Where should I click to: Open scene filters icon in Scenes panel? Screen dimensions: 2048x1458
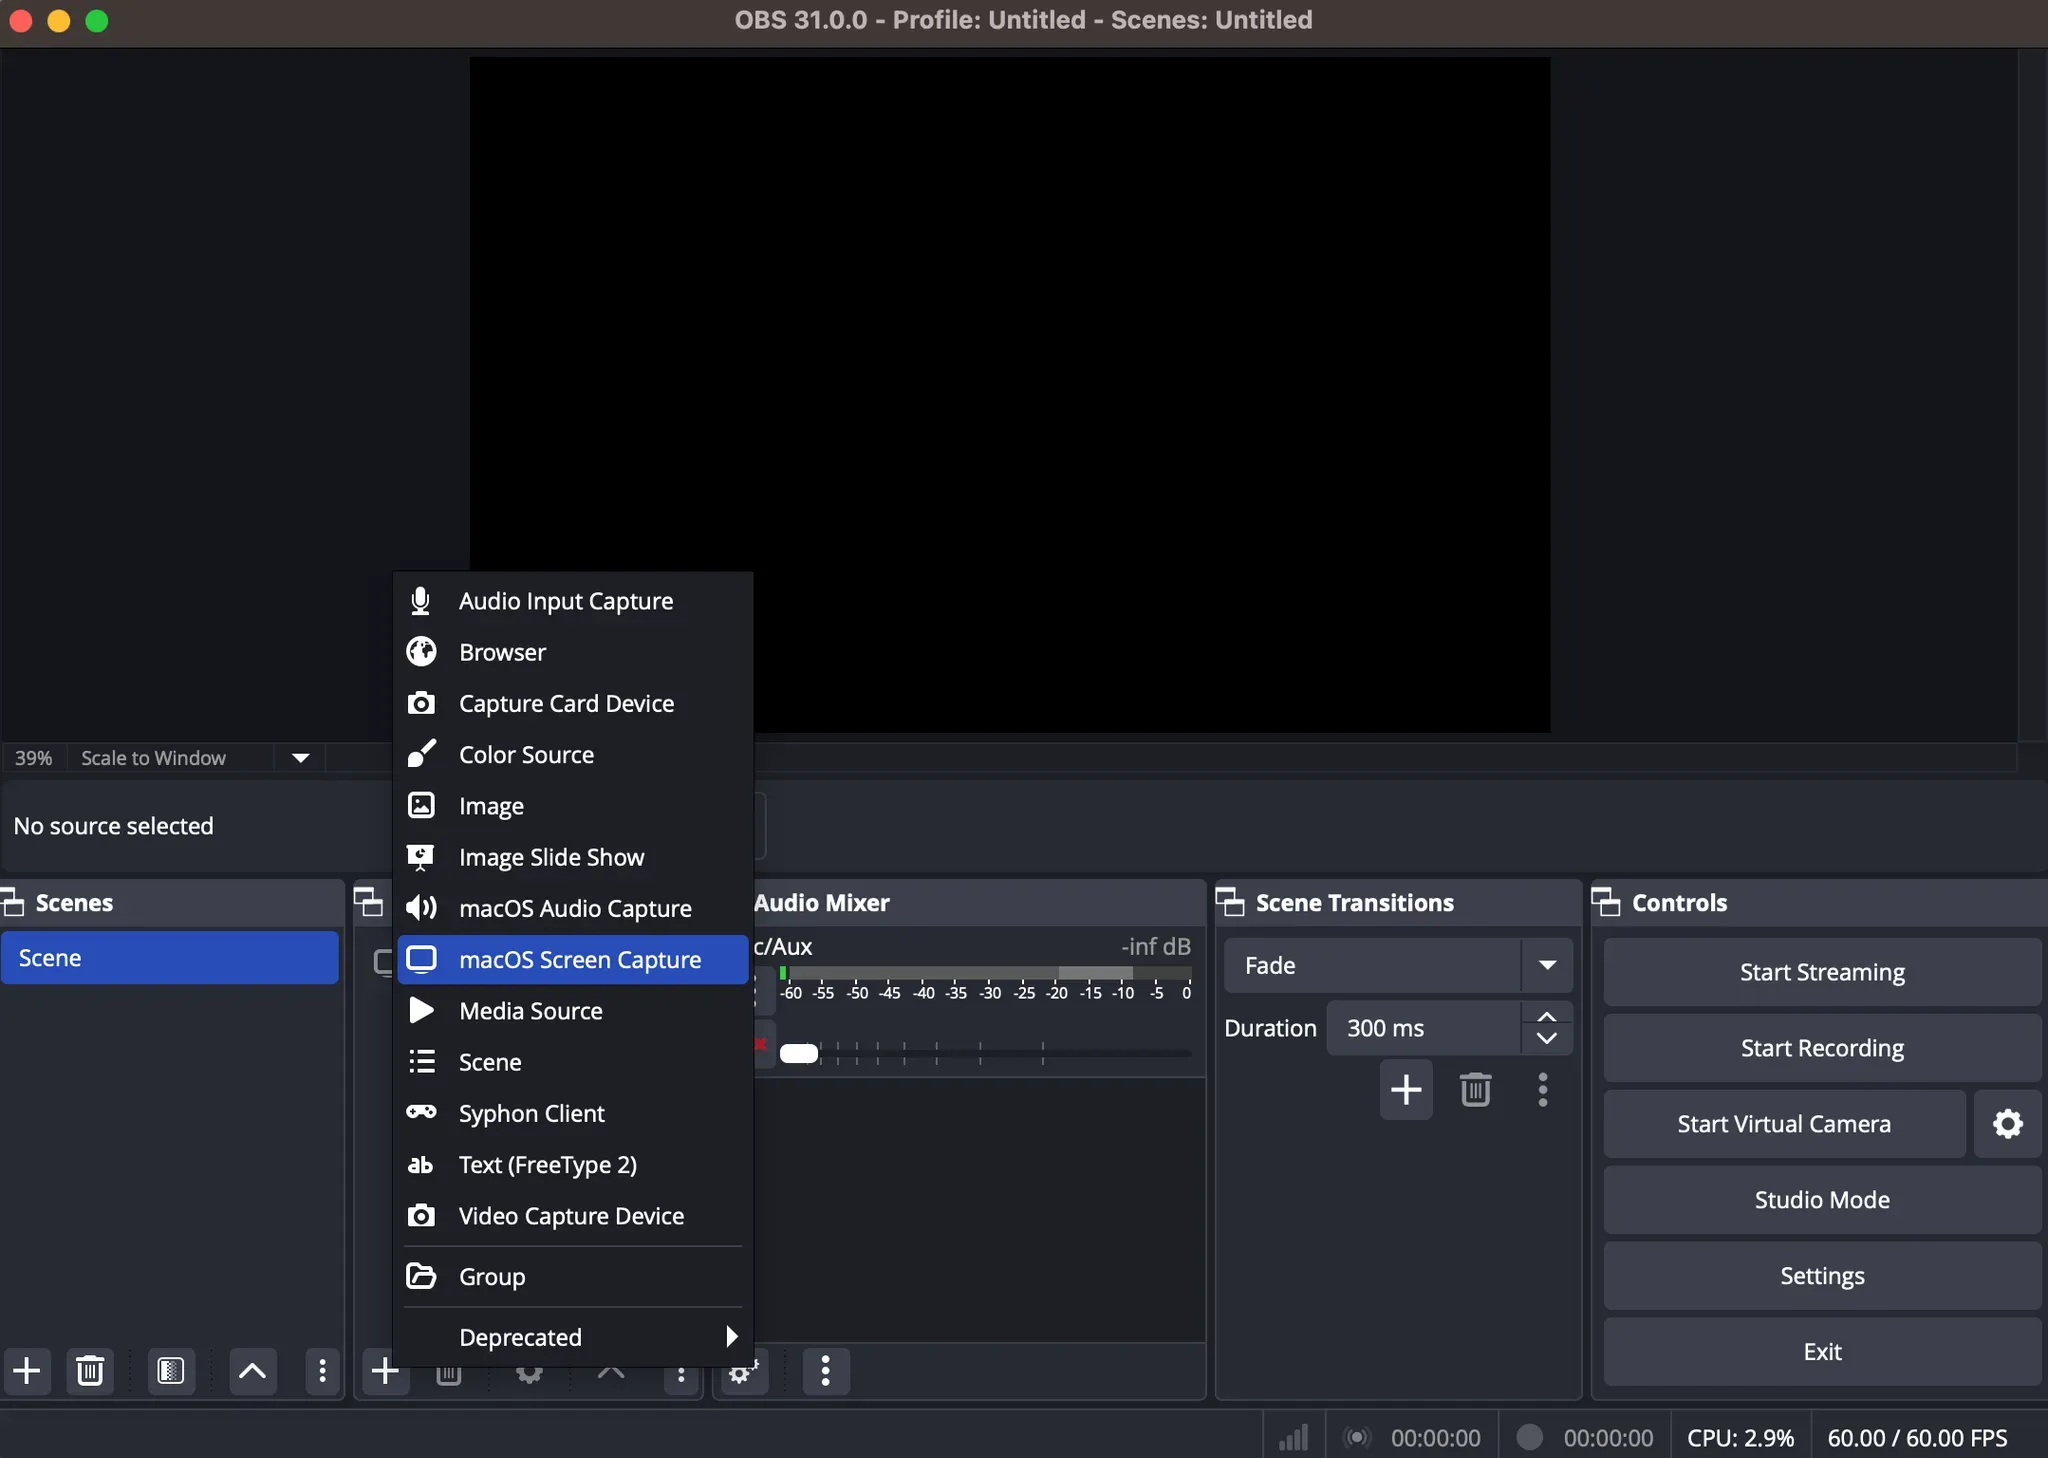point(171,1370)
